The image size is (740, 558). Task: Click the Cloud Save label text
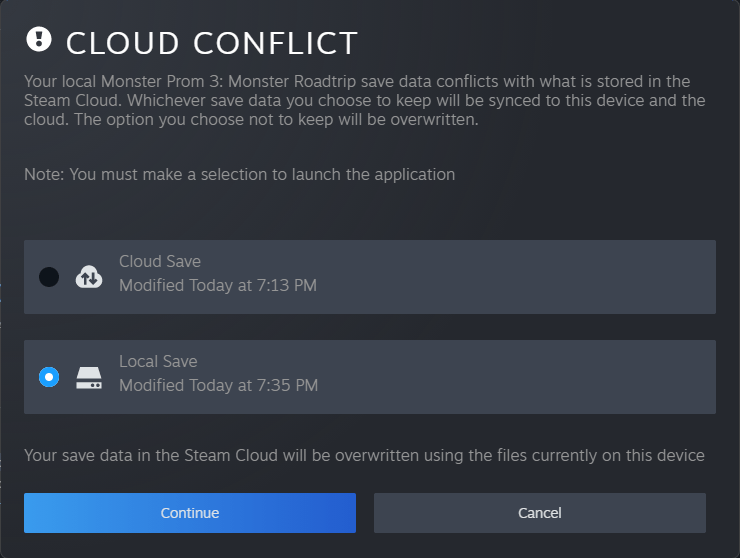[x=160, y=262]
